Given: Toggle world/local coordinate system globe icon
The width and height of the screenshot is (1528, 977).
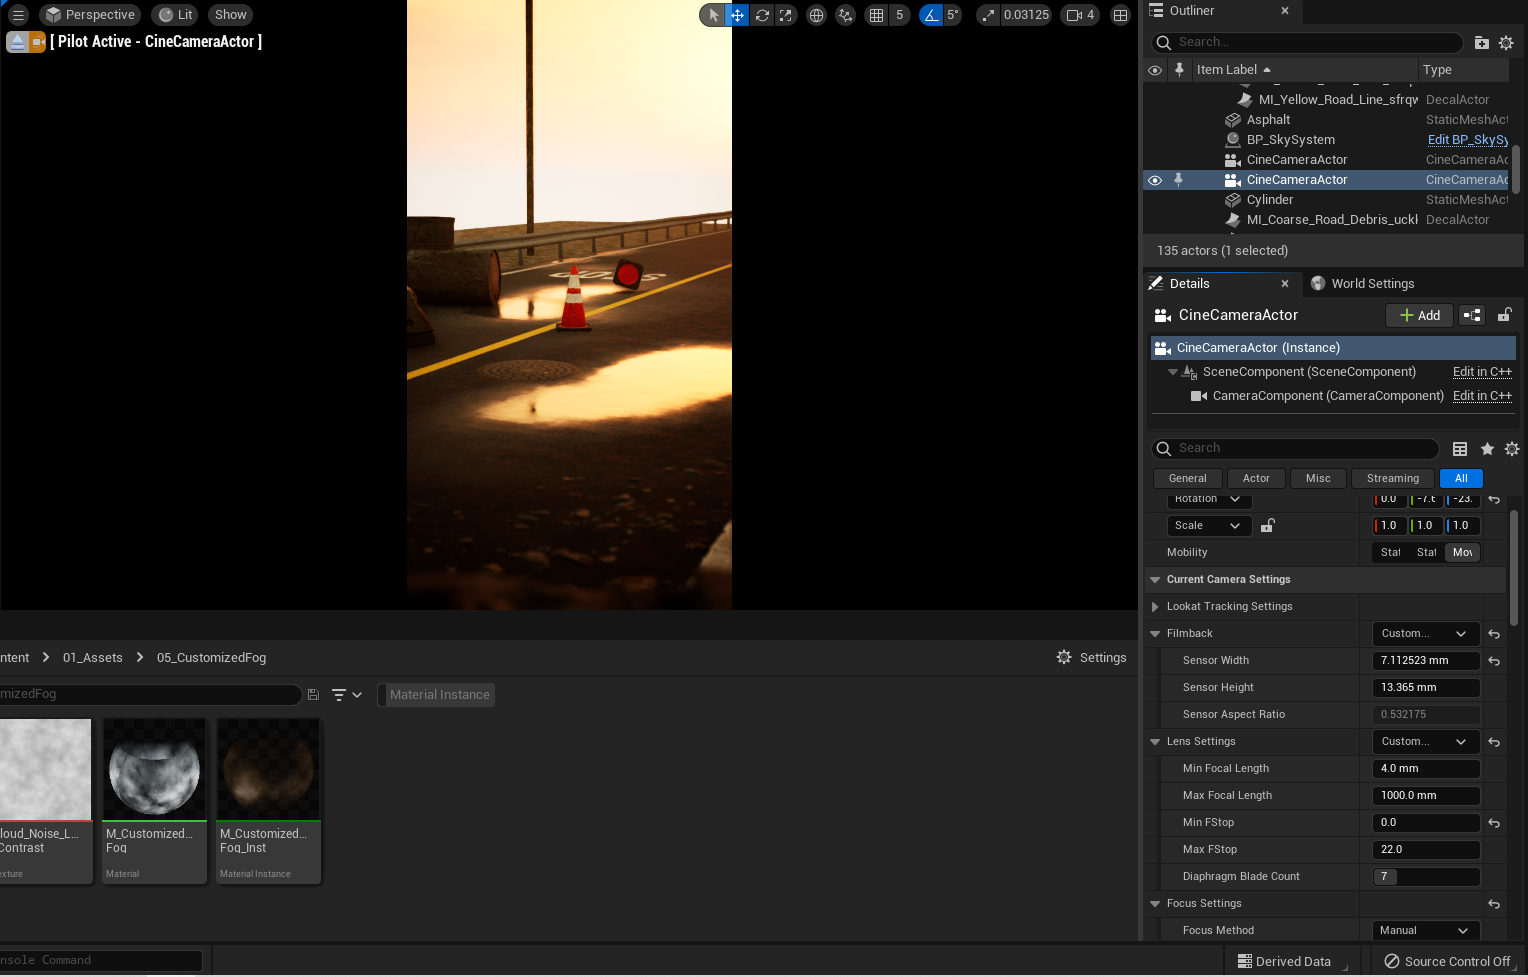Looking at the screenshot, I should pyautogui.click(x=816, y=15).
